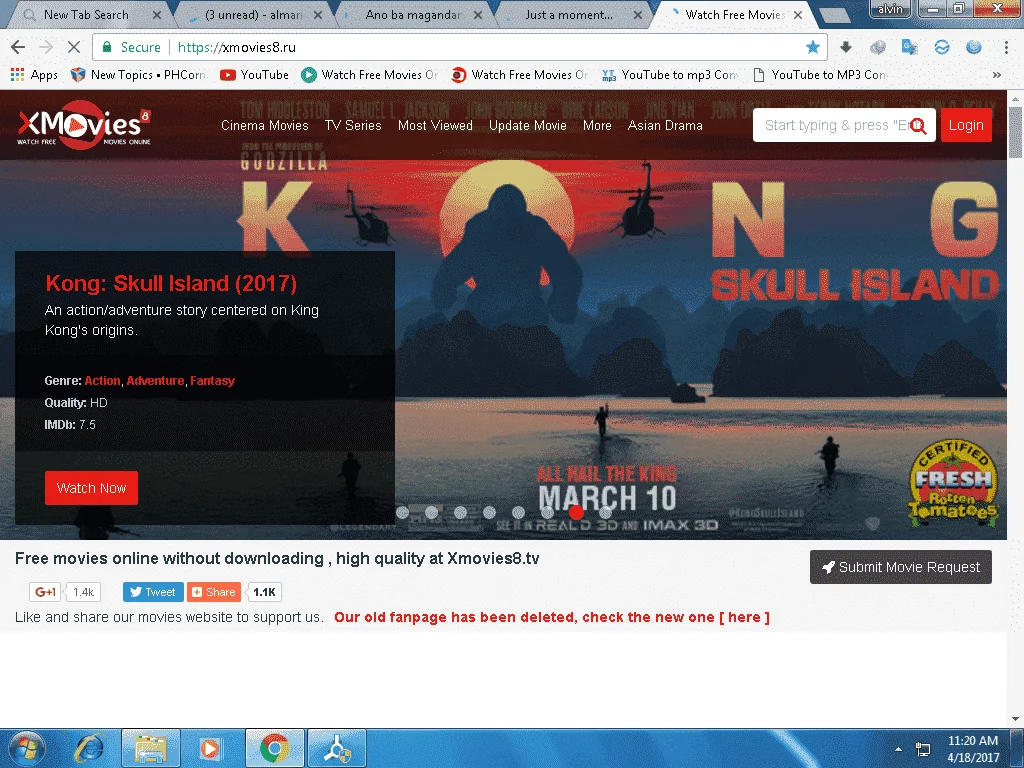Image resolution: width=1024 pixels, height=768 pixels.
Task: Bookmark page with the star icon
Action: point(813,47)
